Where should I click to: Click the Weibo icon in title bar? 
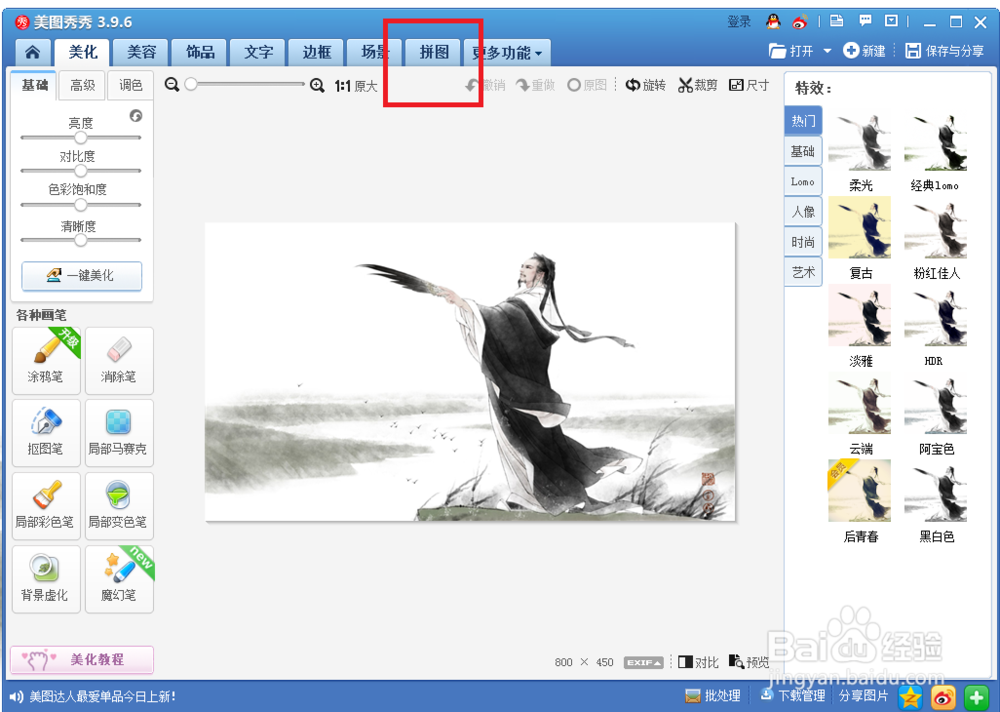[800, 22]
